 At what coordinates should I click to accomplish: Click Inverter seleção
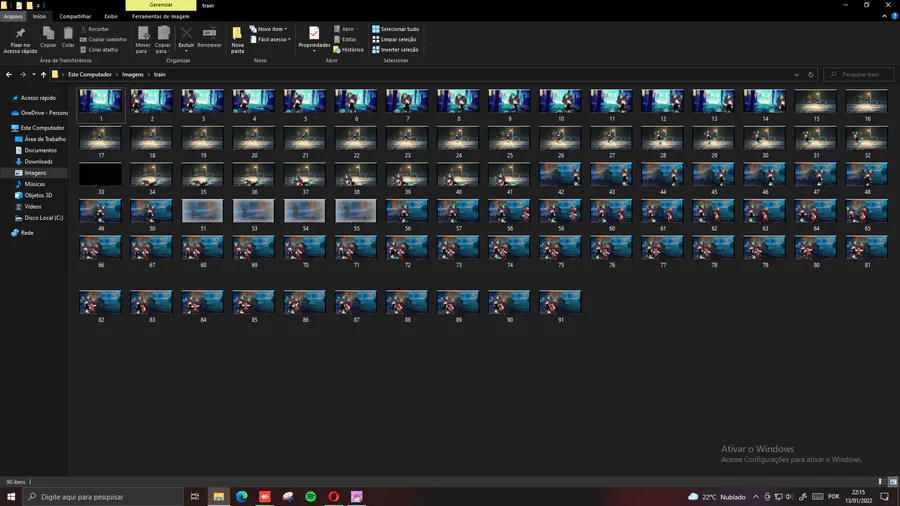point(395,49)
